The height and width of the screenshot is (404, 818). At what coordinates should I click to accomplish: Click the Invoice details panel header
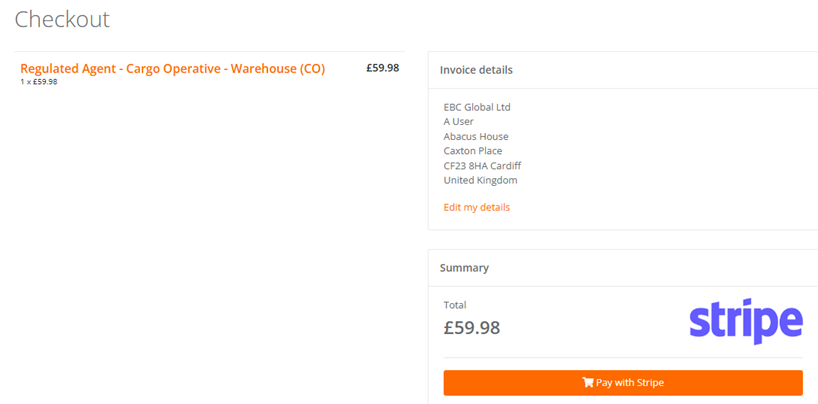pos(623,70)
